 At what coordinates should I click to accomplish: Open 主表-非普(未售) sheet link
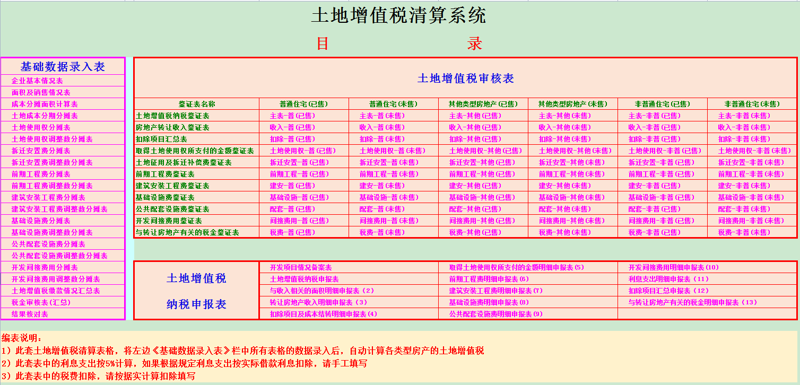(x=744, y=116)
